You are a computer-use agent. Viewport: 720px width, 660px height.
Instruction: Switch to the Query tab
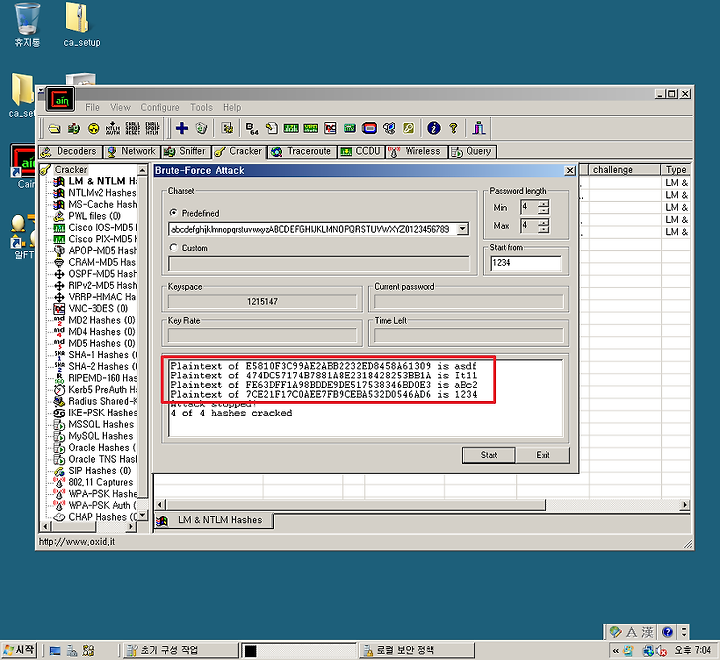point(472,151)
